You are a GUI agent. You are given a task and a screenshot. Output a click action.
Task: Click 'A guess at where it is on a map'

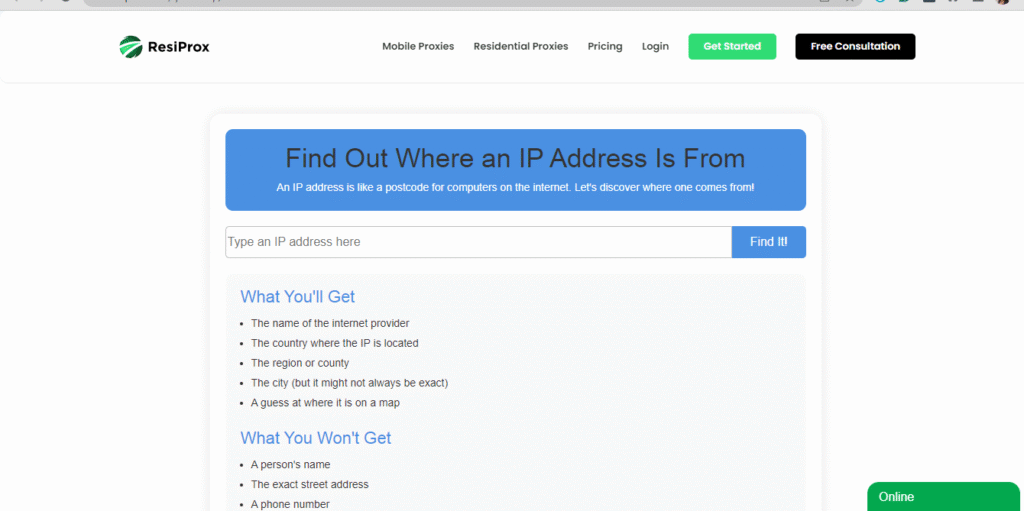click(325, 403)
